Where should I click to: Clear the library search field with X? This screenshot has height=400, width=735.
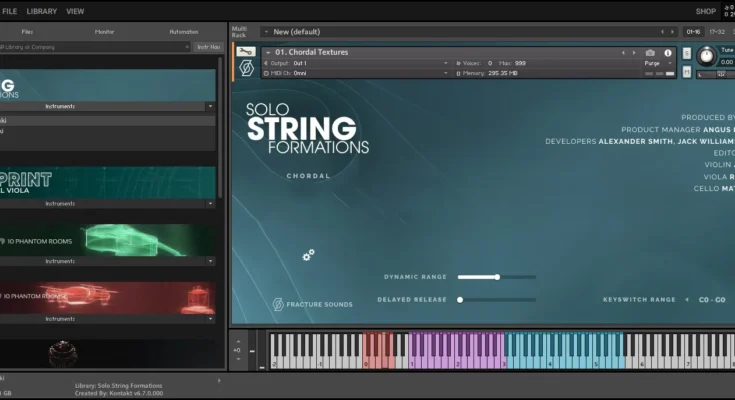tap(187, 47)
